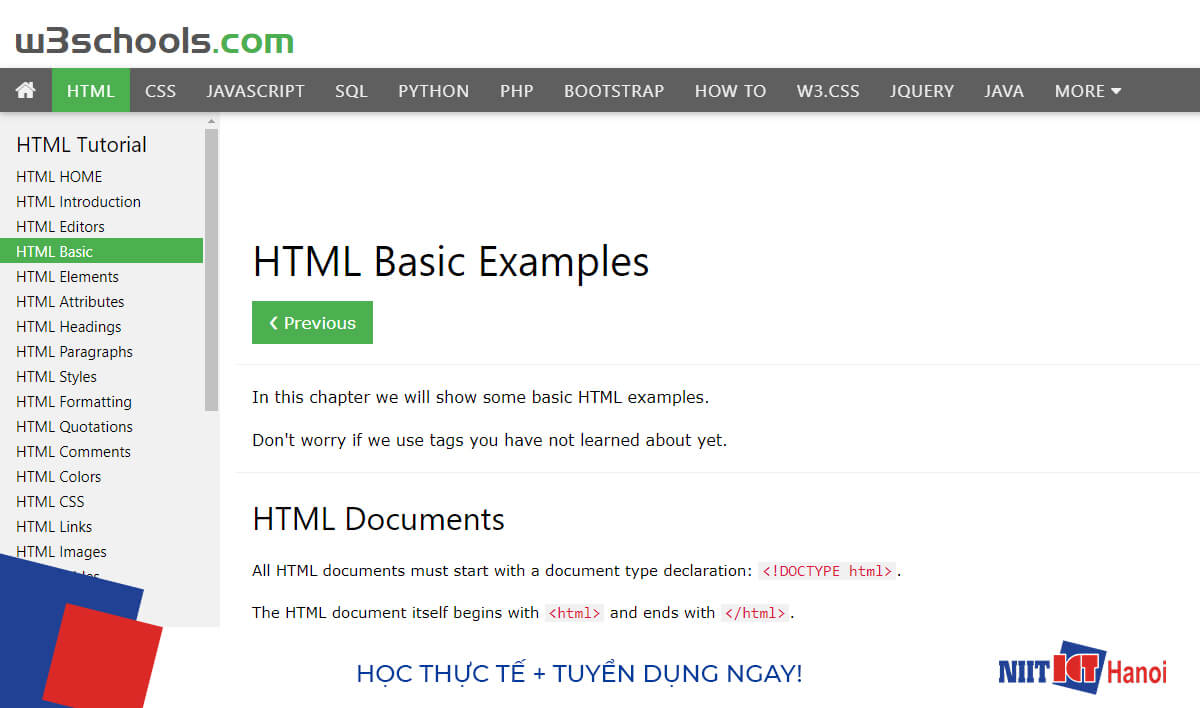Open the HTML Attributes page
This screenshot has height=708, width=1200.
click(x=70, y=301)
